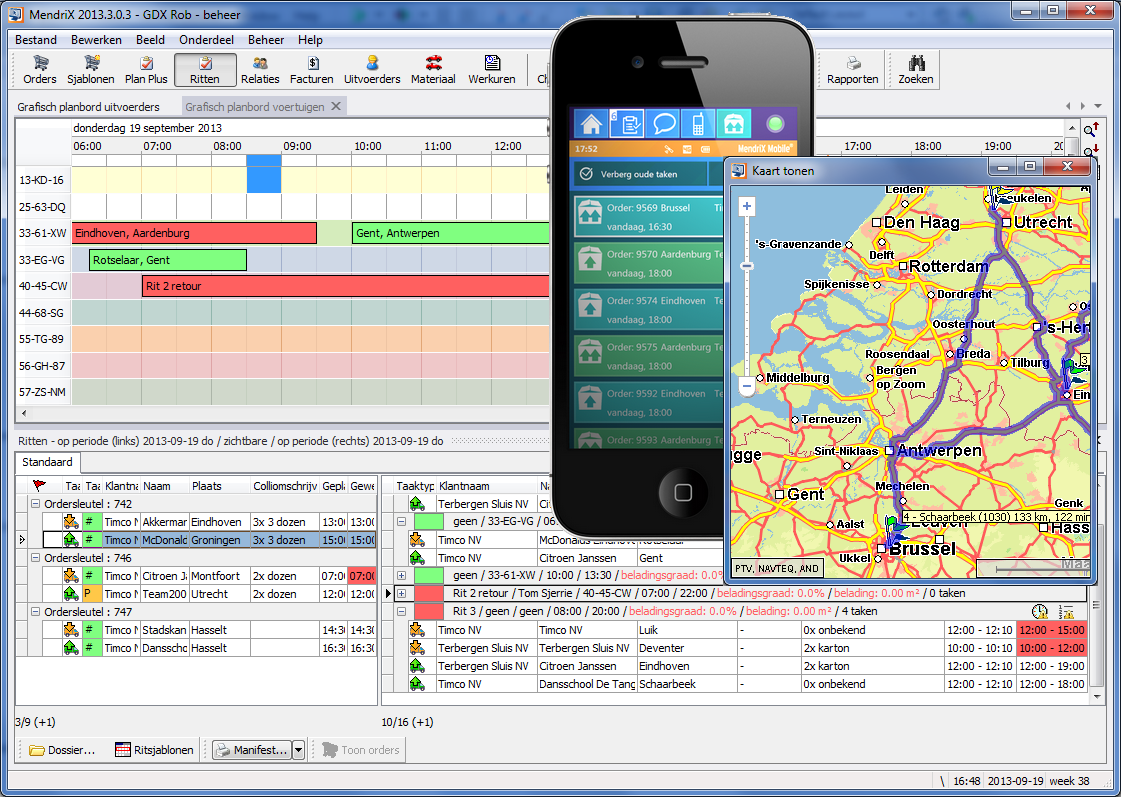Collapse the Ordersleutel 742 group
1121x797 pixels.
point(36,504)
